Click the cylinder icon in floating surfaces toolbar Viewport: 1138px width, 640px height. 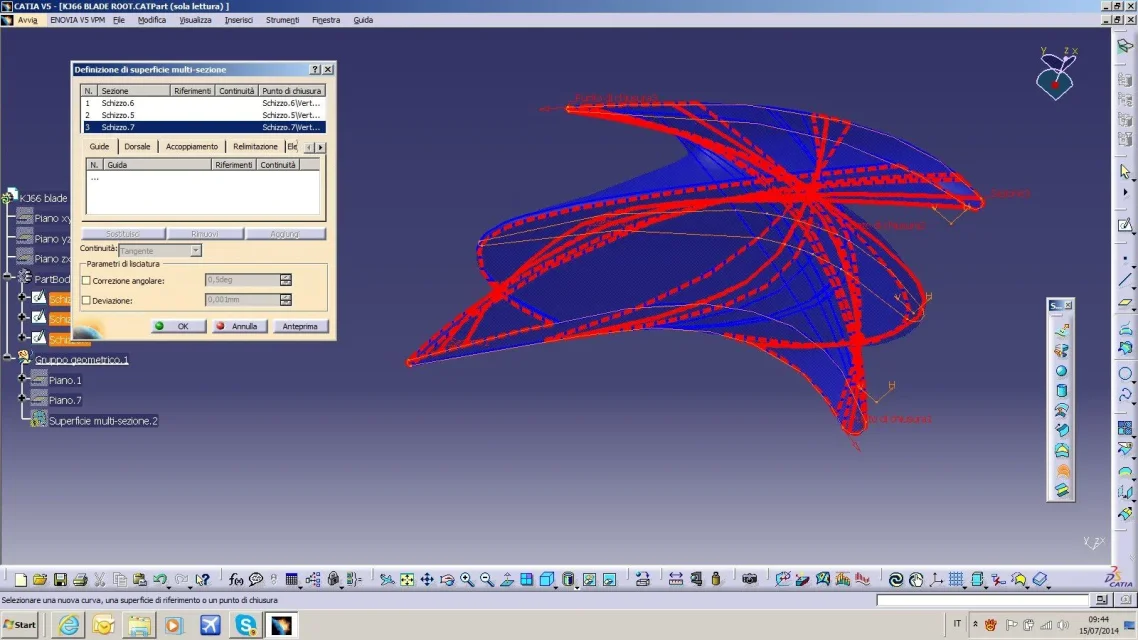(x=1061, y=390)
